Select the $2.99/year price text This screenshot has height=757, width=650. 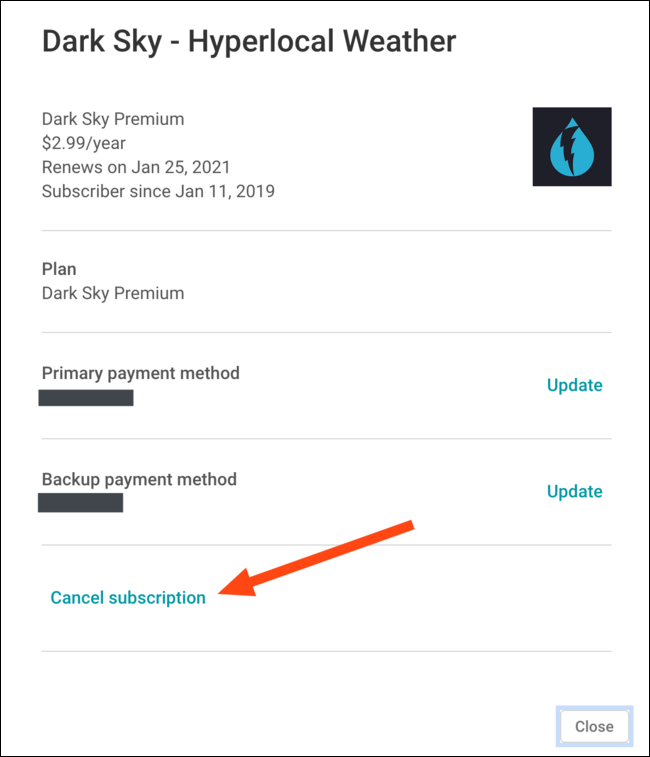pyautogui.click(x=84, y=143)
